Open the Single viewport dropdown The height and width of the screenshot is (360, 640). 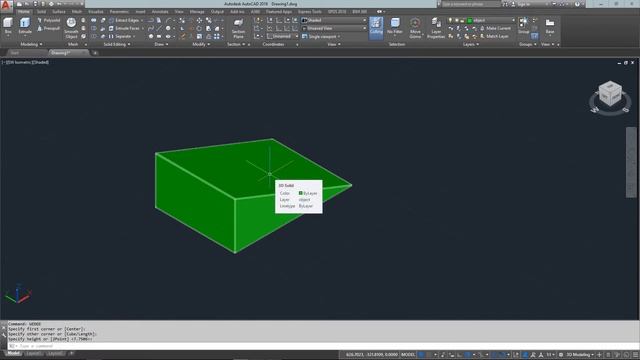(x=321, y=36)
